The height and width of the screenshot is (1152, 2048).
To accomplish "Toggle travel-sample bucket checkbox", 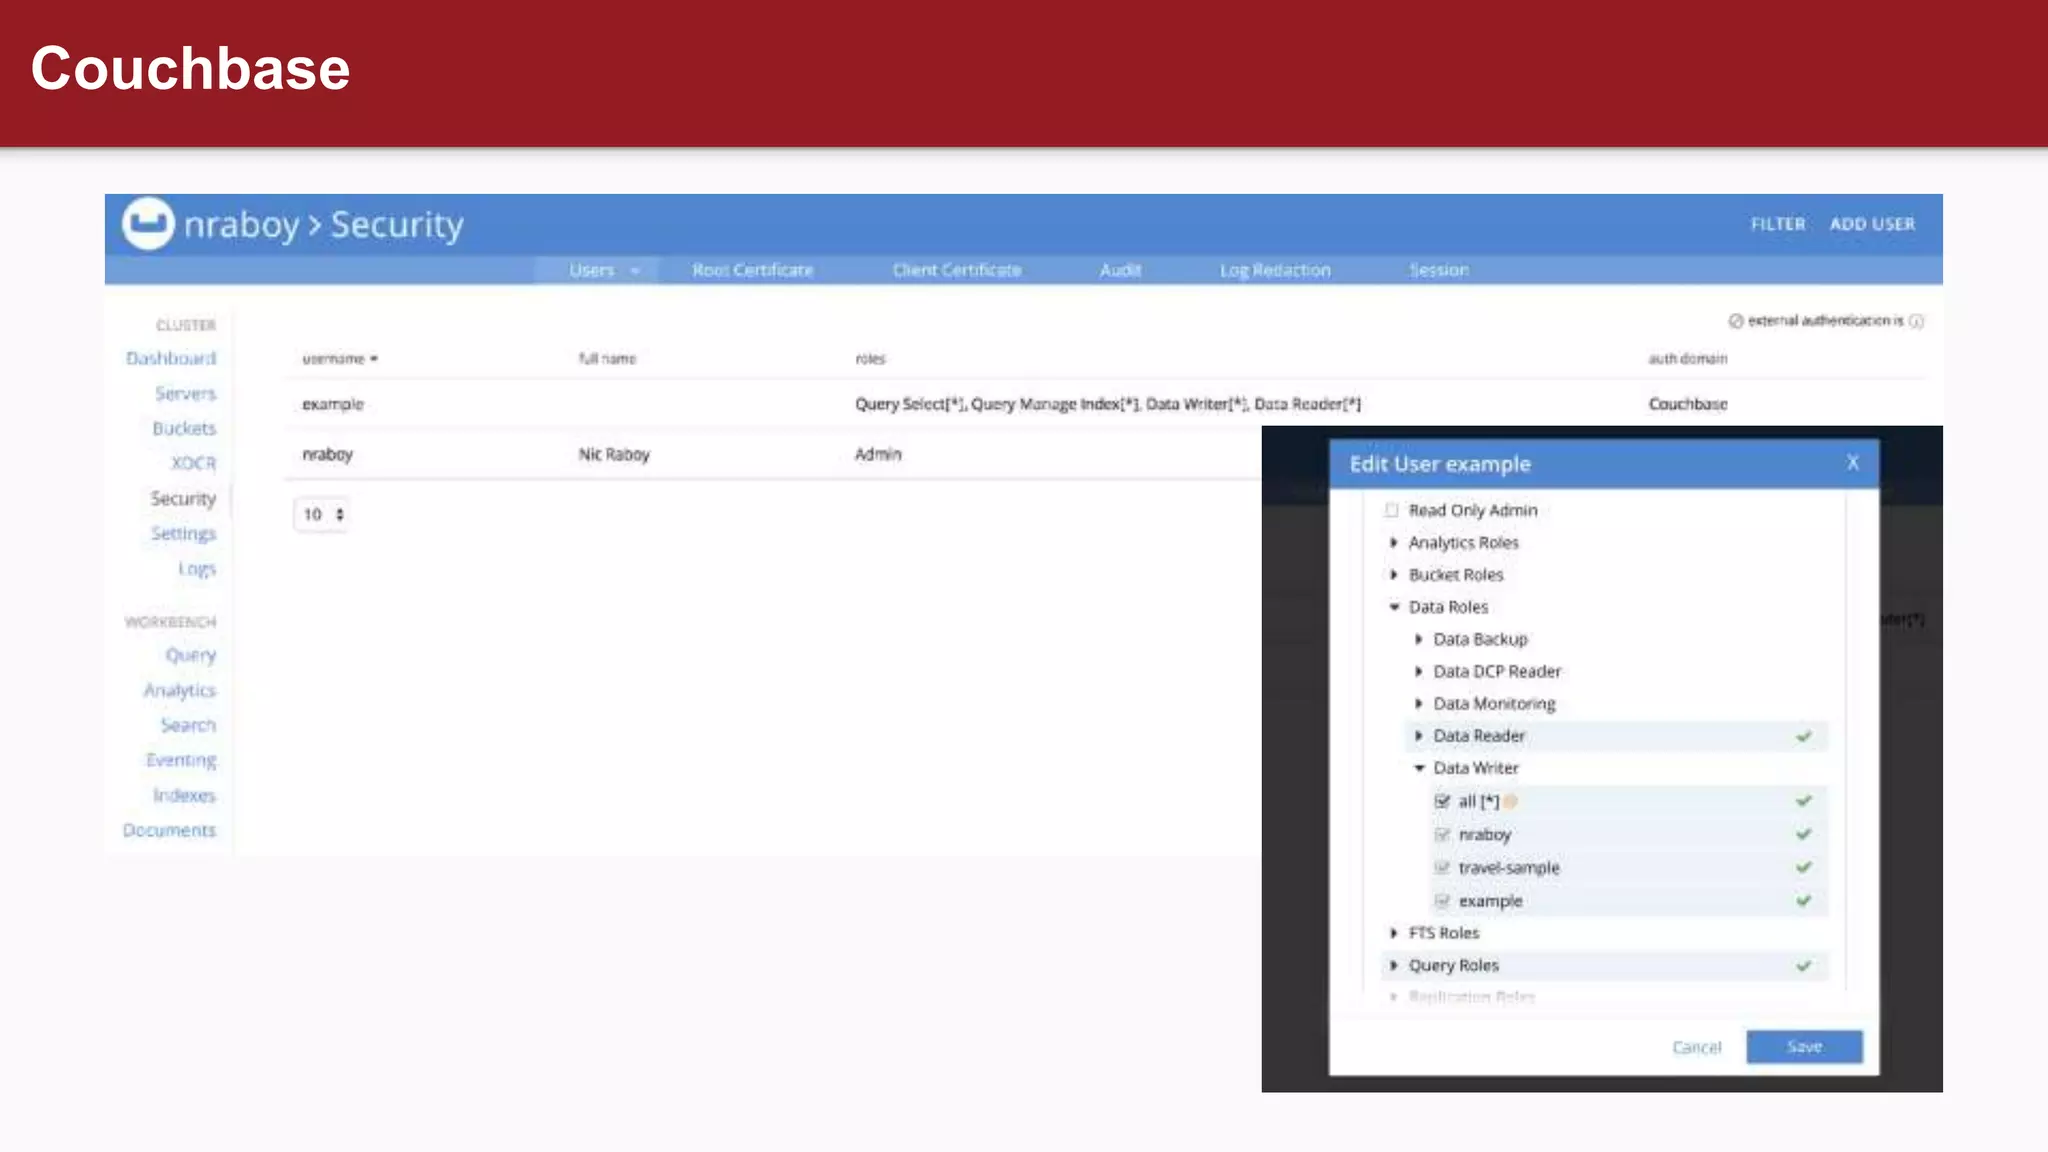I will point(1442,867).
